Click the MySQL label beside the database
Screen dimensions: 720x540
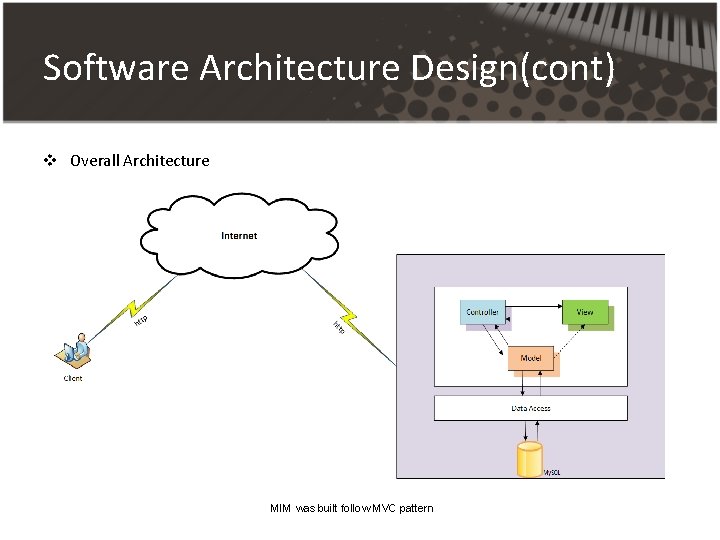552,472
